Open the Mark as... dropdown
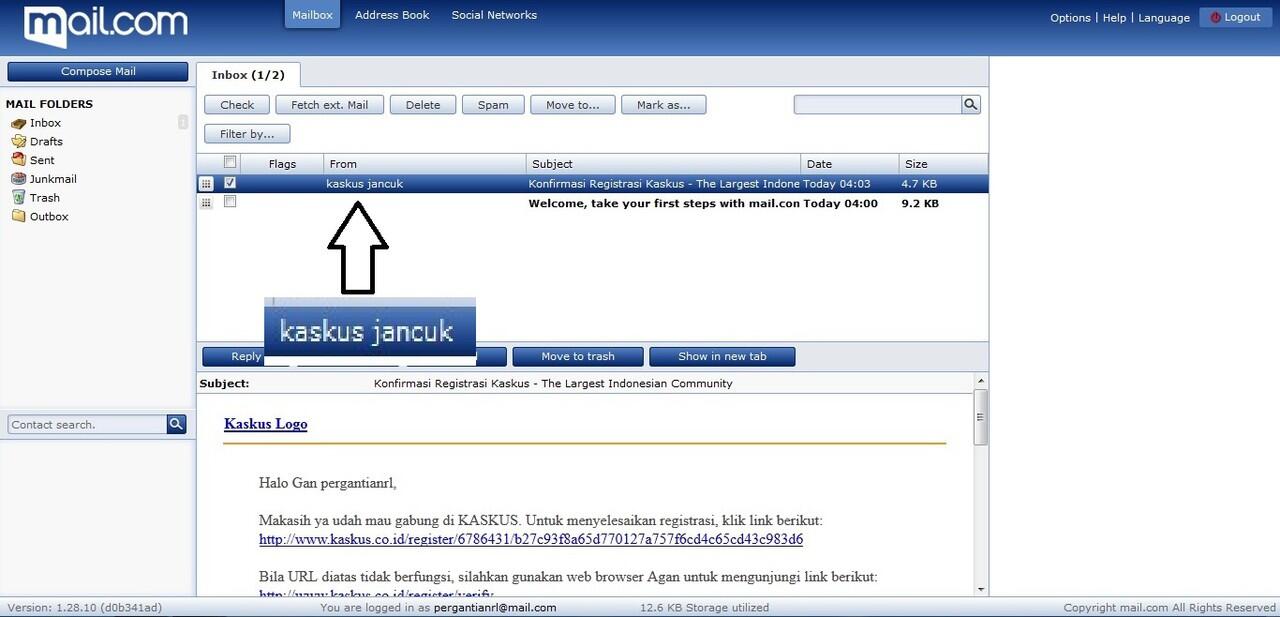This screenshot has width=1280, height=617. 664,105
